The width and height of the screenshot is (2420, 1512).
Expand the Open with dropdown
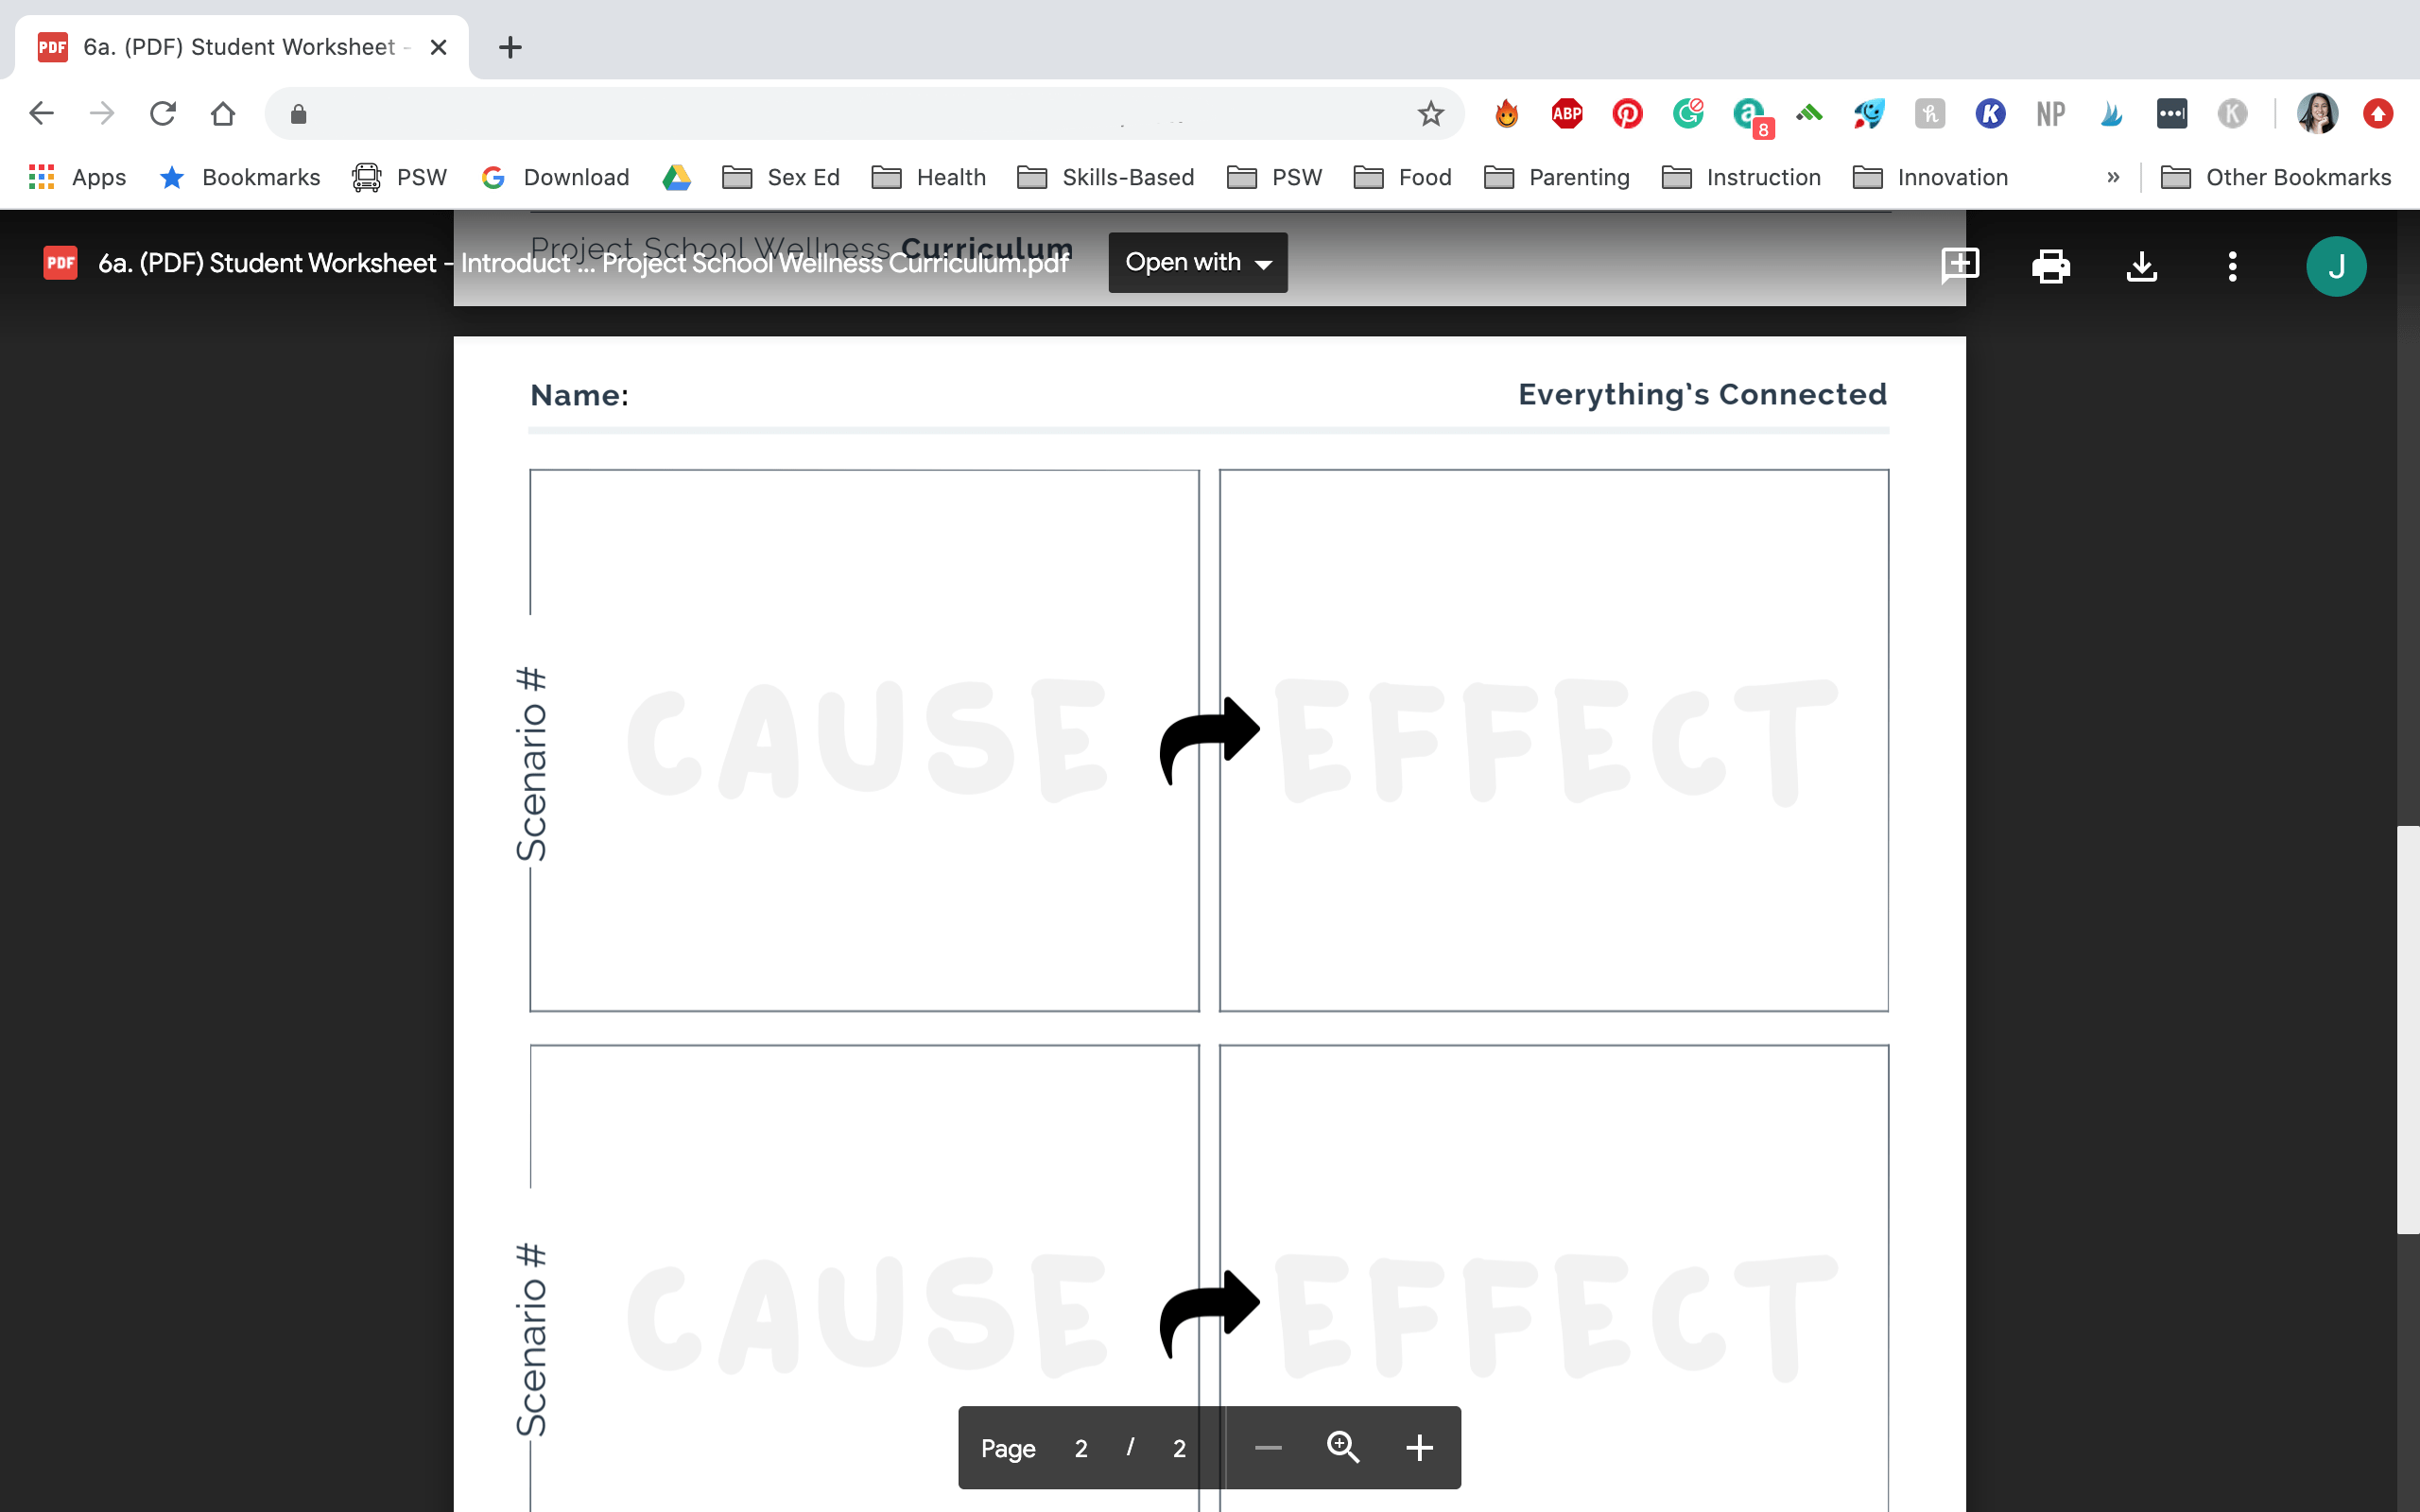(x=1198, y=262)
